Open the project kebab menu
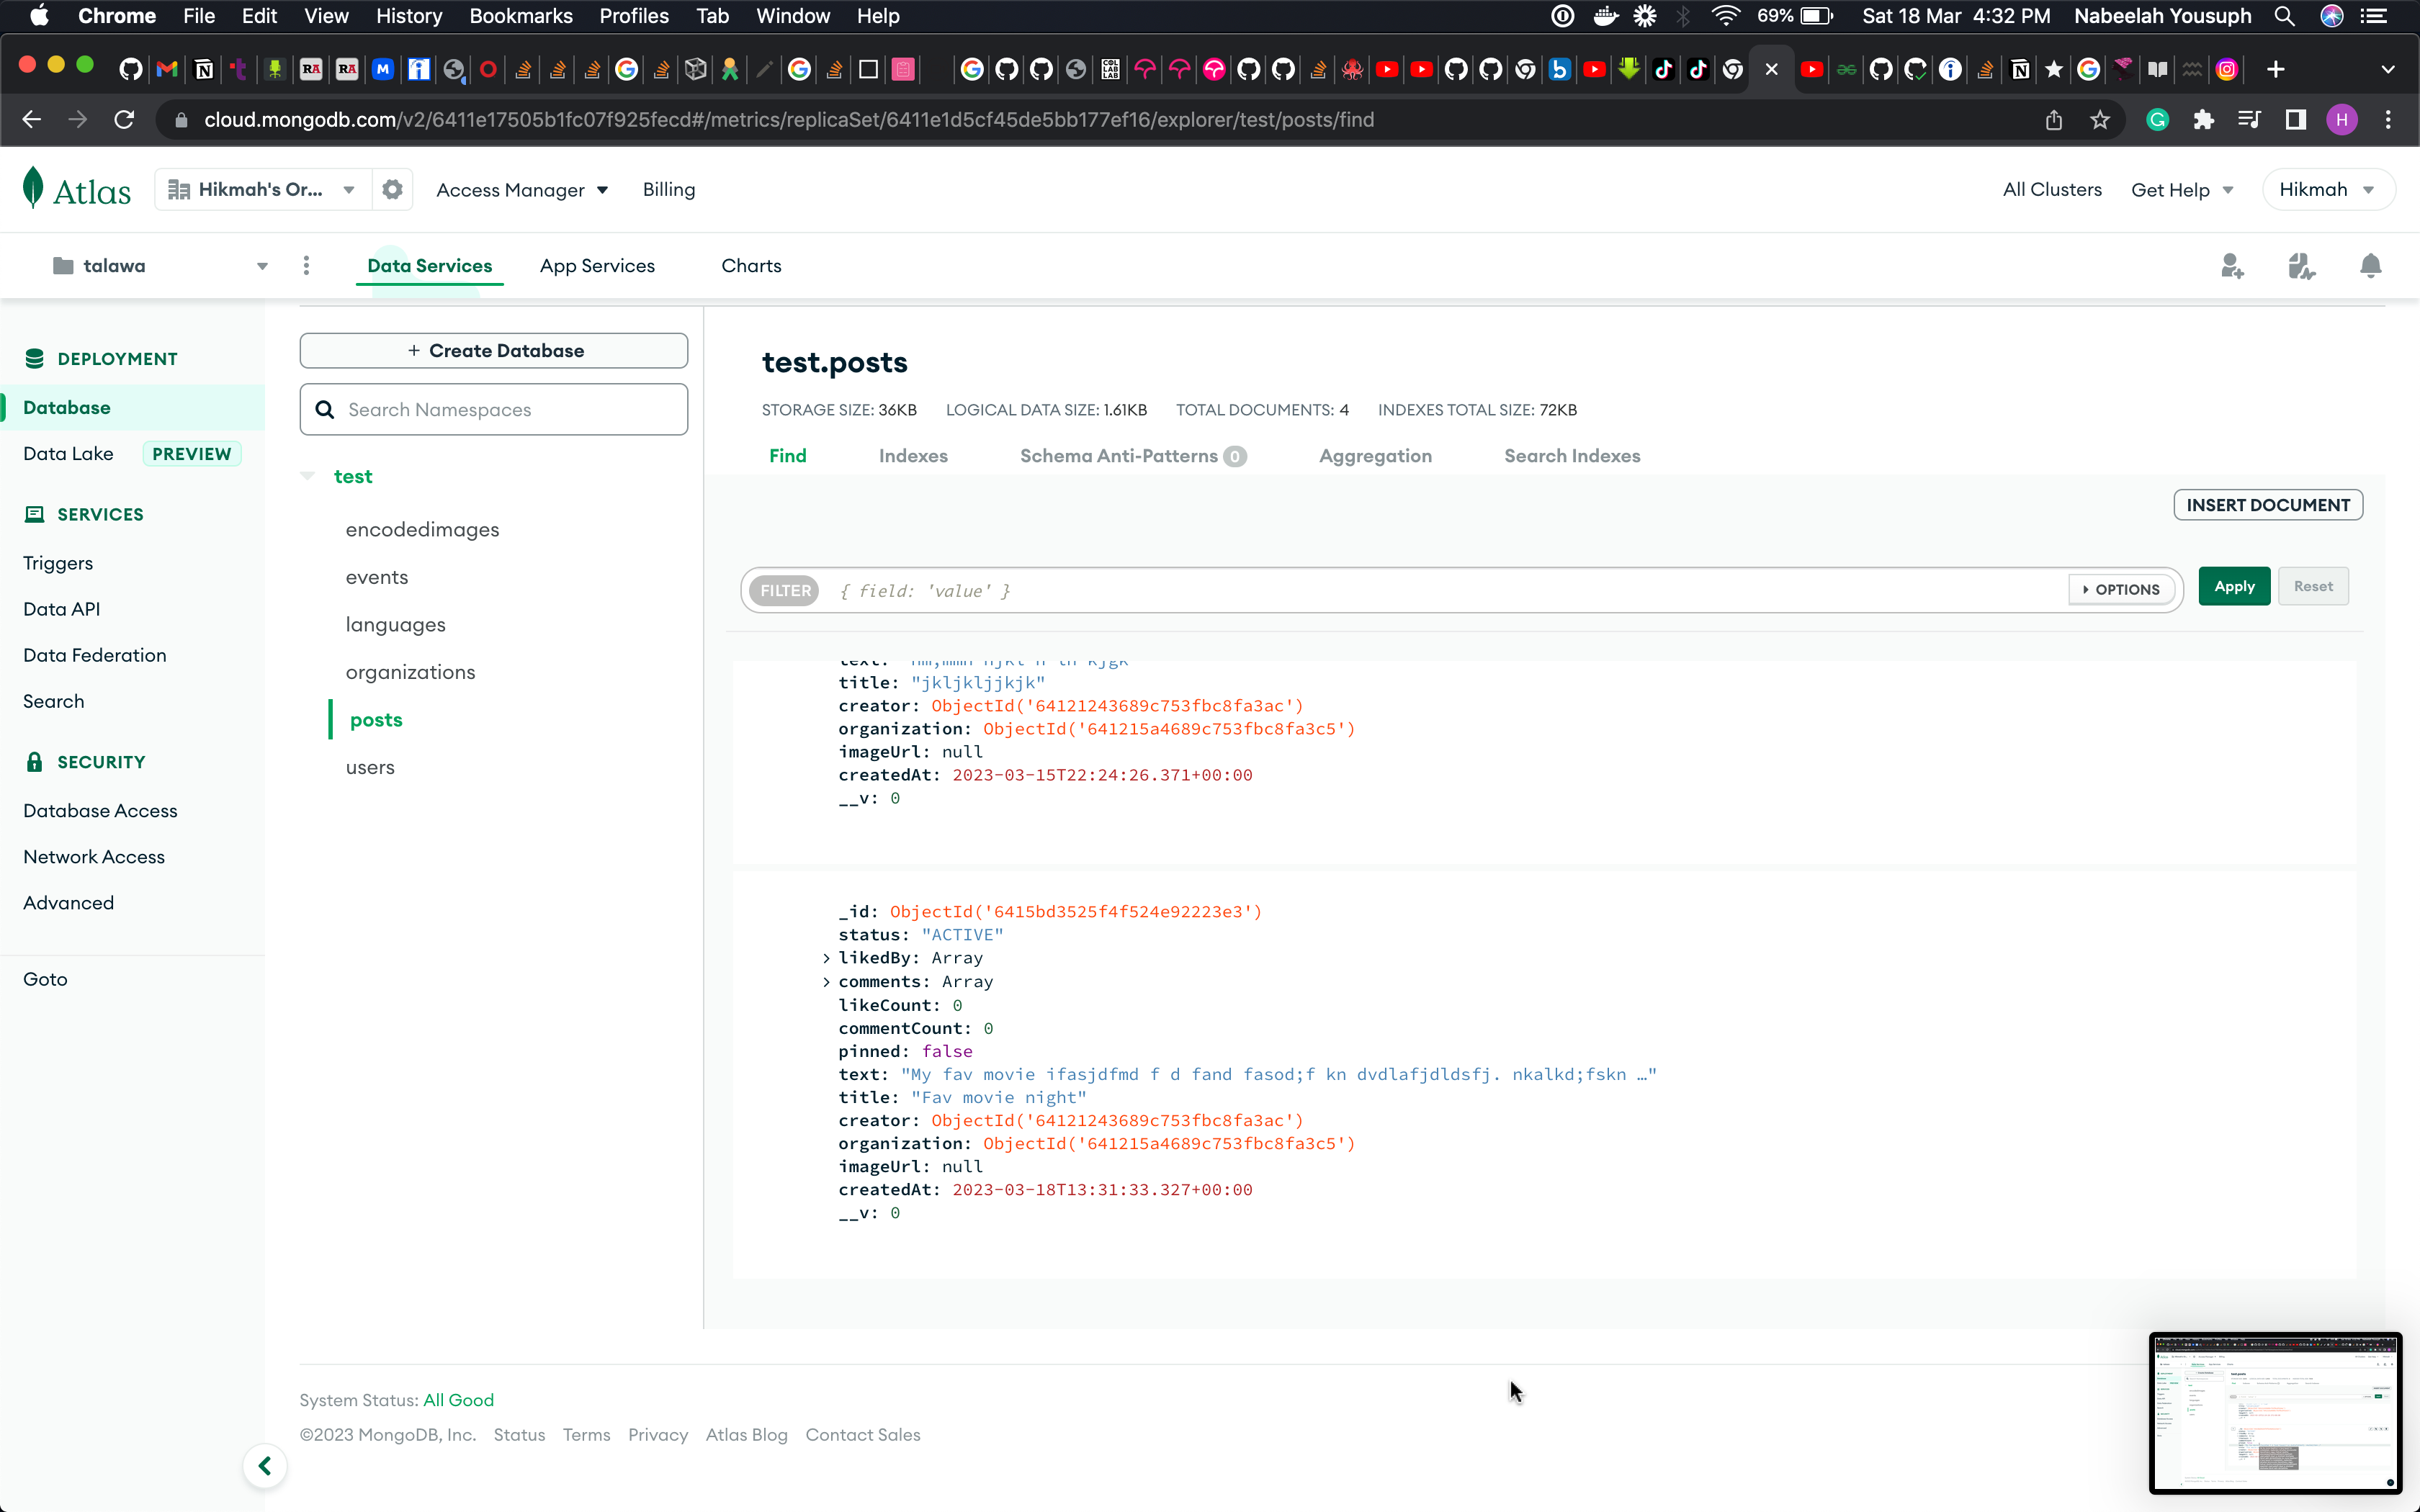This screenshot has height=1512, width=2420. 306,265
